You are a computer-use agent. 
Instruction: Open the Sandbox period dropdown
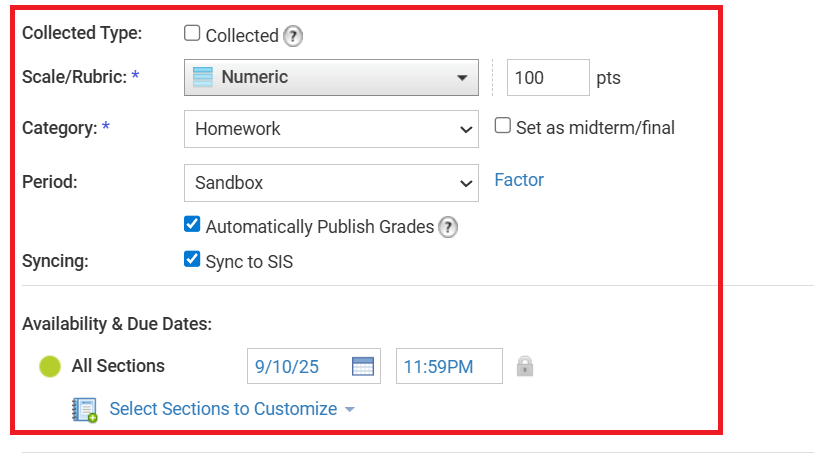331,183
